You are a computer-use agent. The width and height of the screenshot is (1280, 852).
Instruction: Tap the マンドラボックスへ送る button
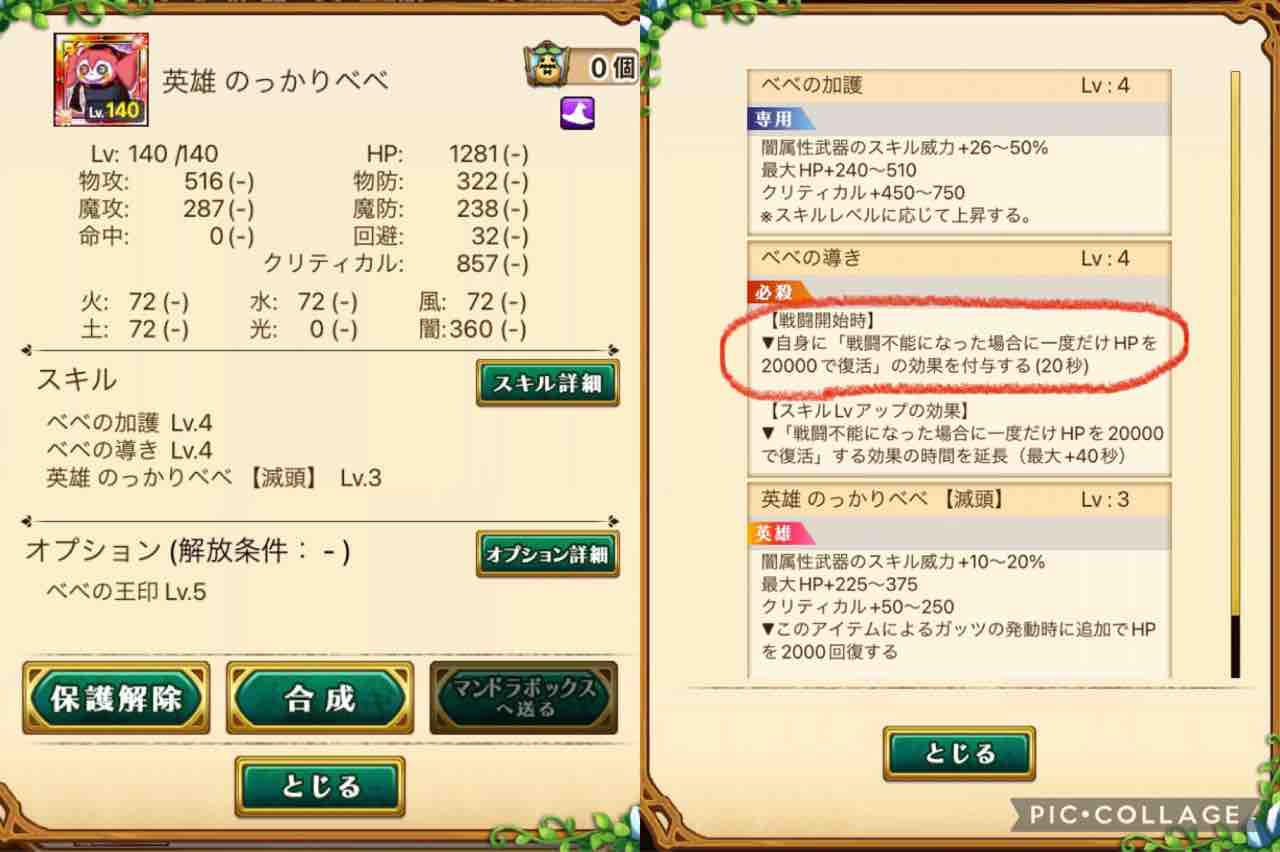524,697
